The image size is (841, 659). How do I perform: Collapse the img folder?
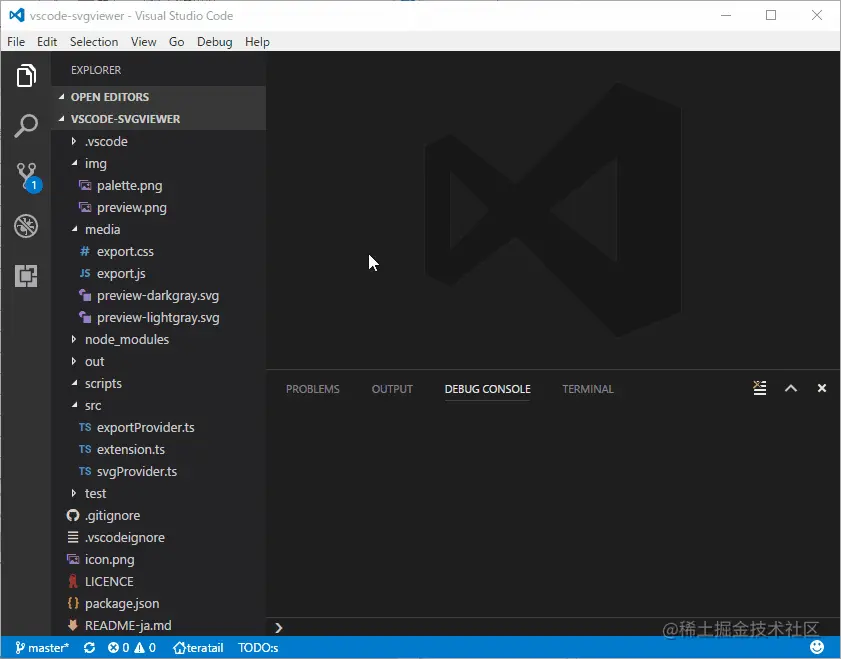159,163
